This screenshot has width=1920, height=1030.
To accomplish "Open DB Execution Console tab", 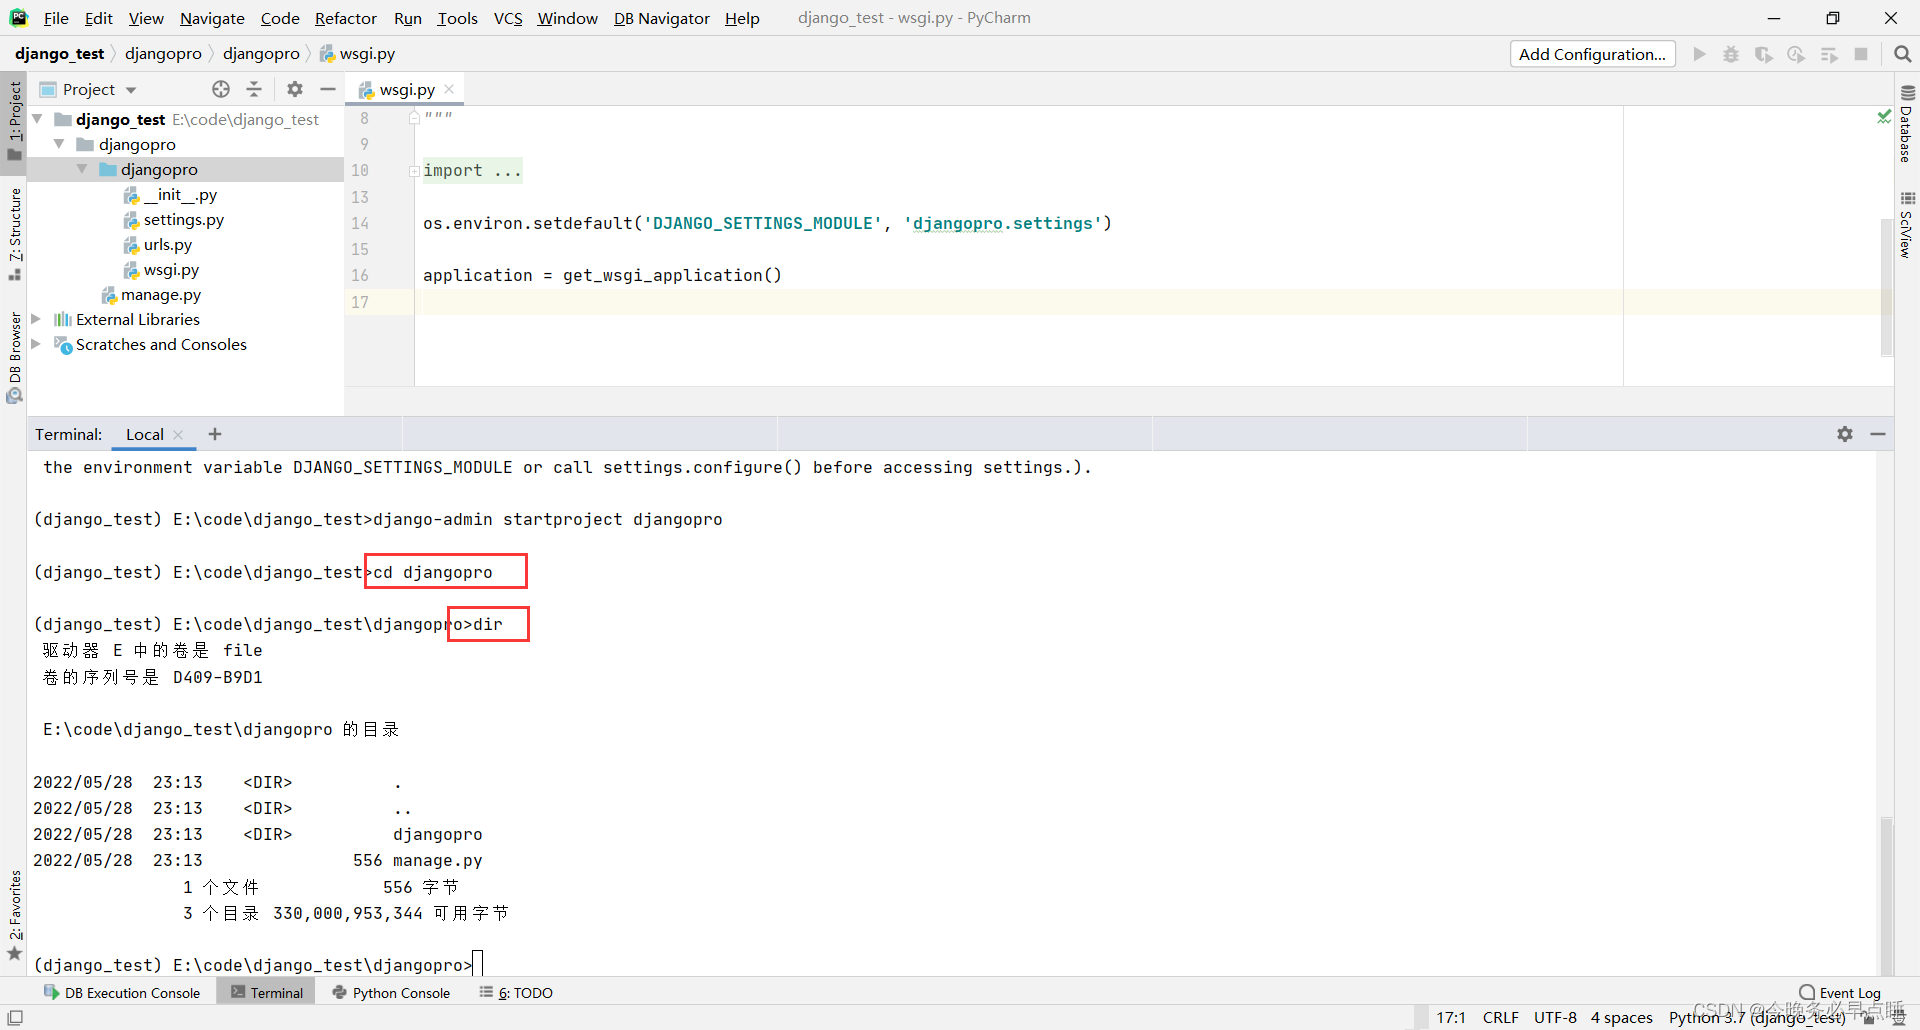I will pos(122,993).
